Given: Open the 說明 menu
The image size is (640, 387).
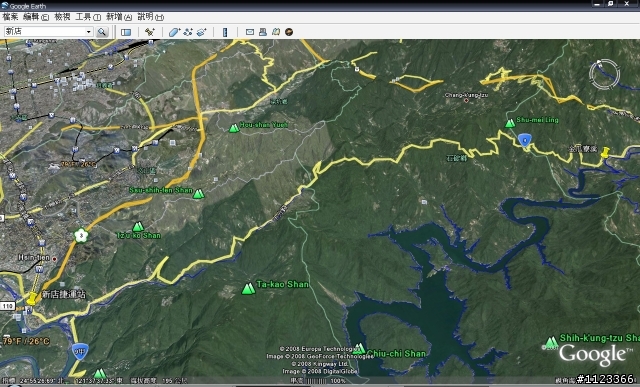Looking at the screenshot, I should coord(150,17).
